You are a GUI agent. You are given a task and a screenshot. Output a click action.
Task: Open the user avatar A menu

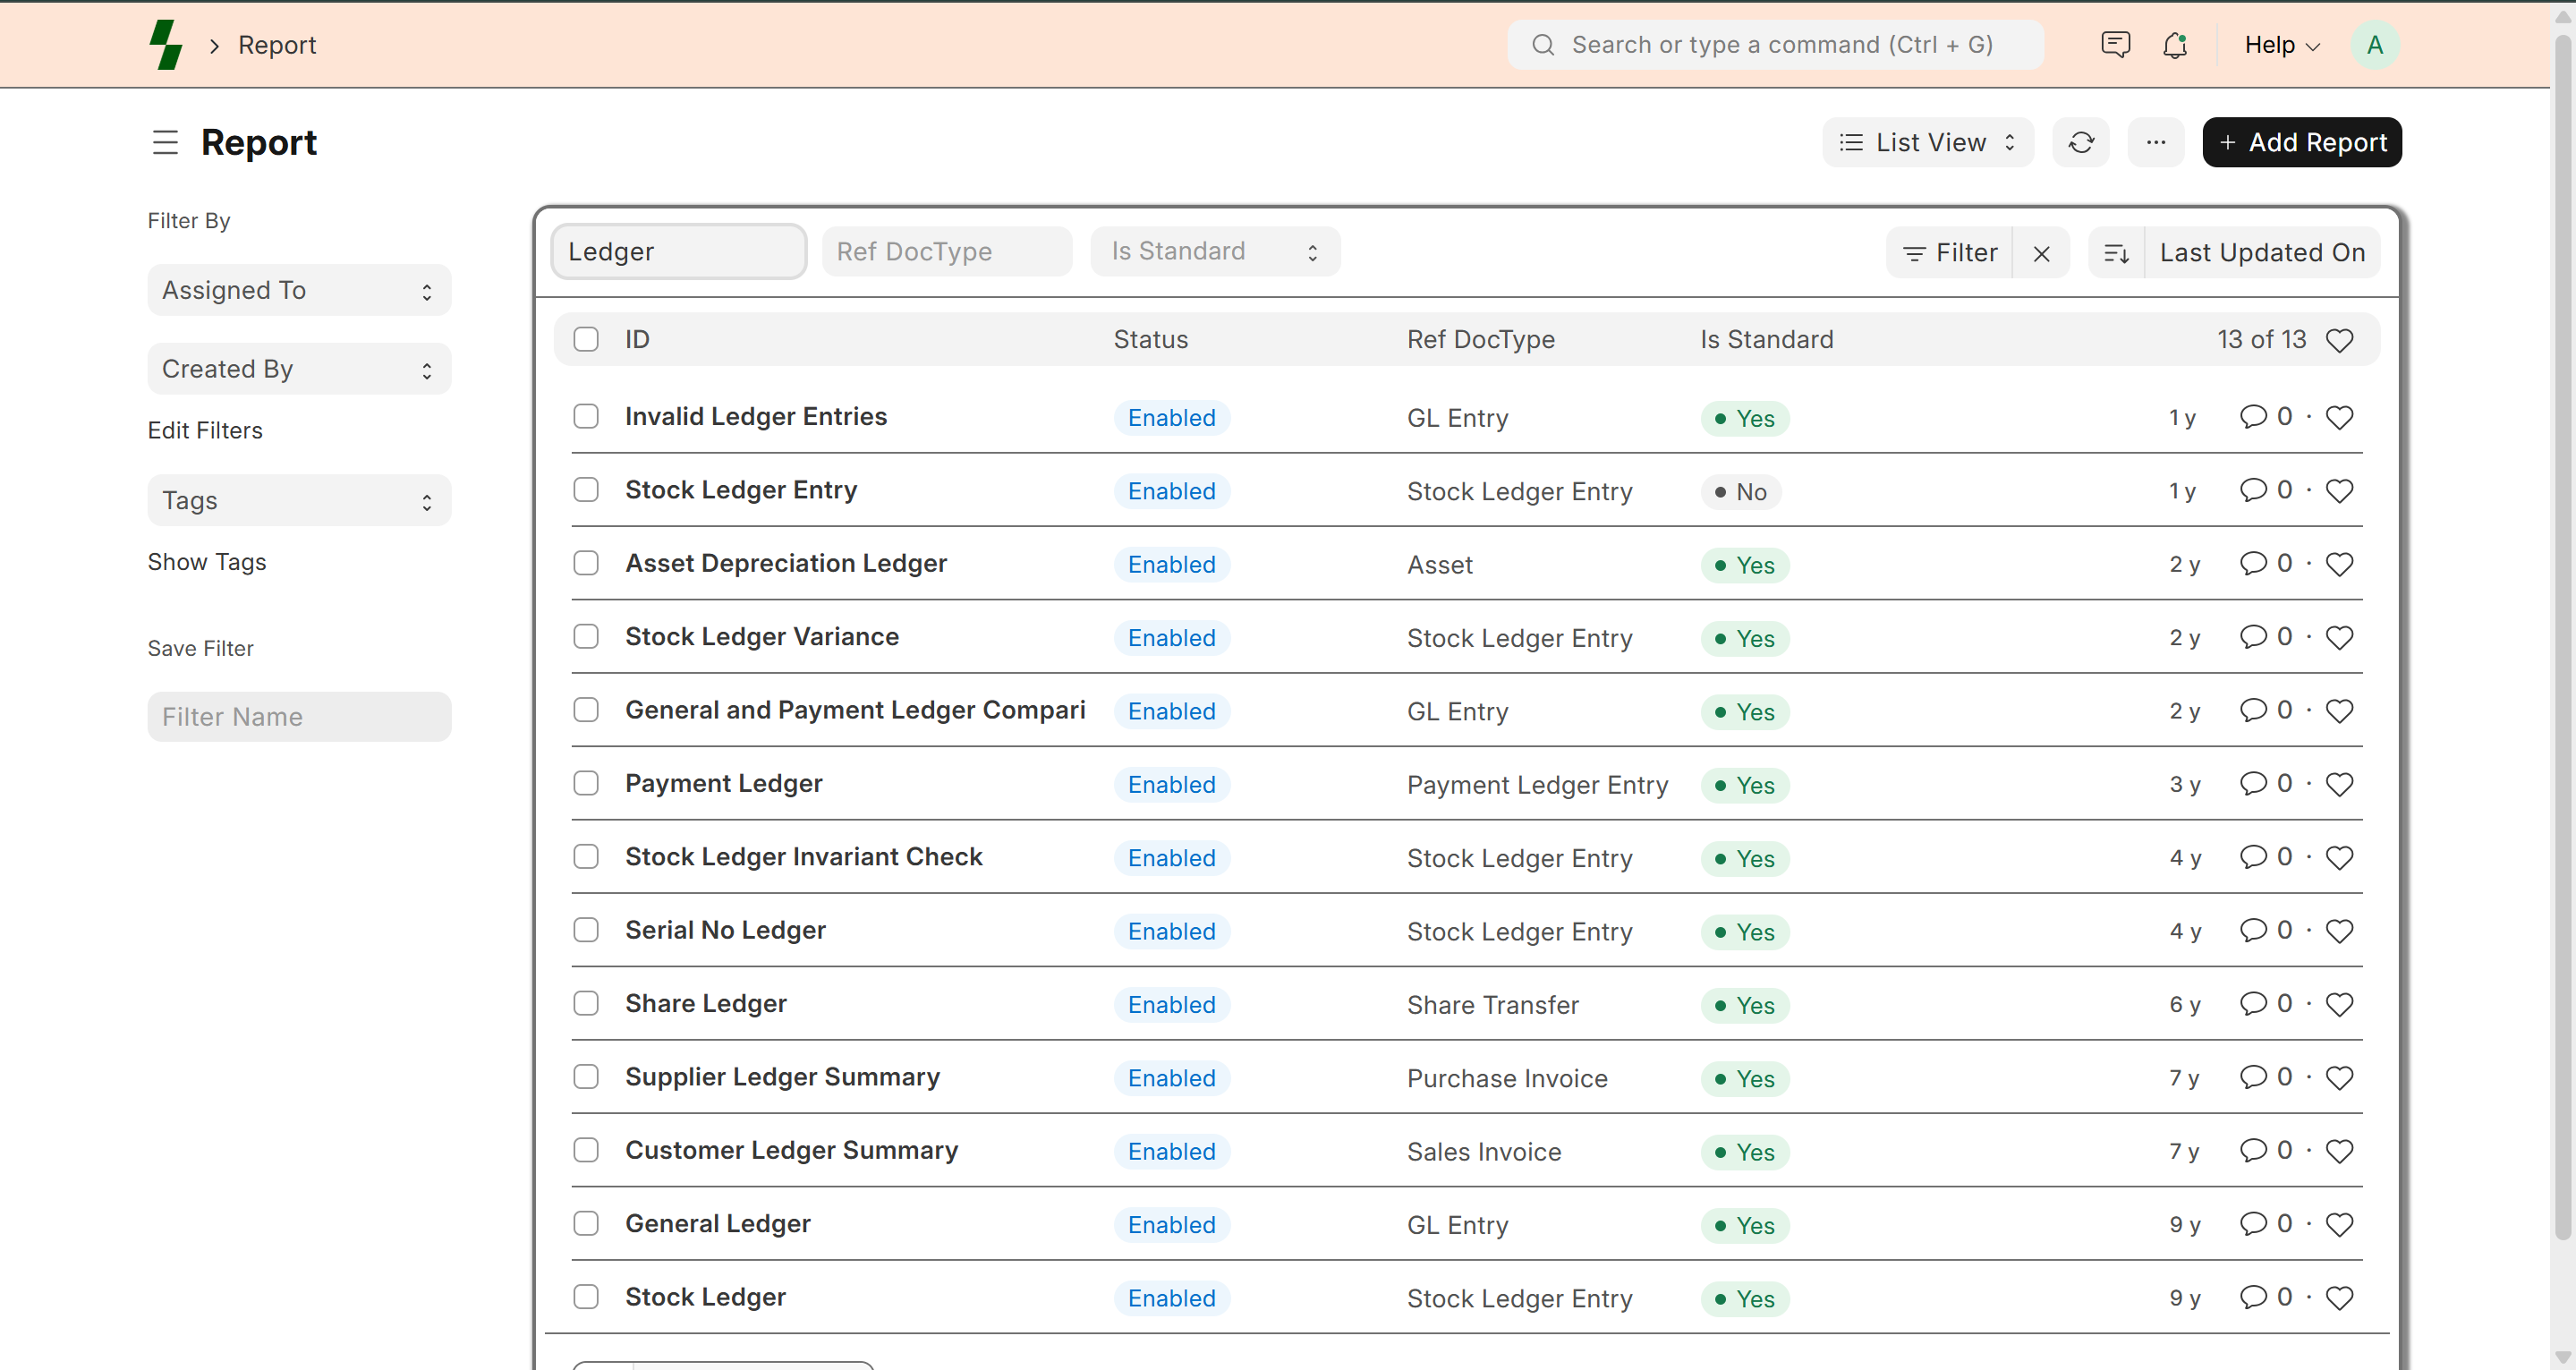tap(2374, 45)
